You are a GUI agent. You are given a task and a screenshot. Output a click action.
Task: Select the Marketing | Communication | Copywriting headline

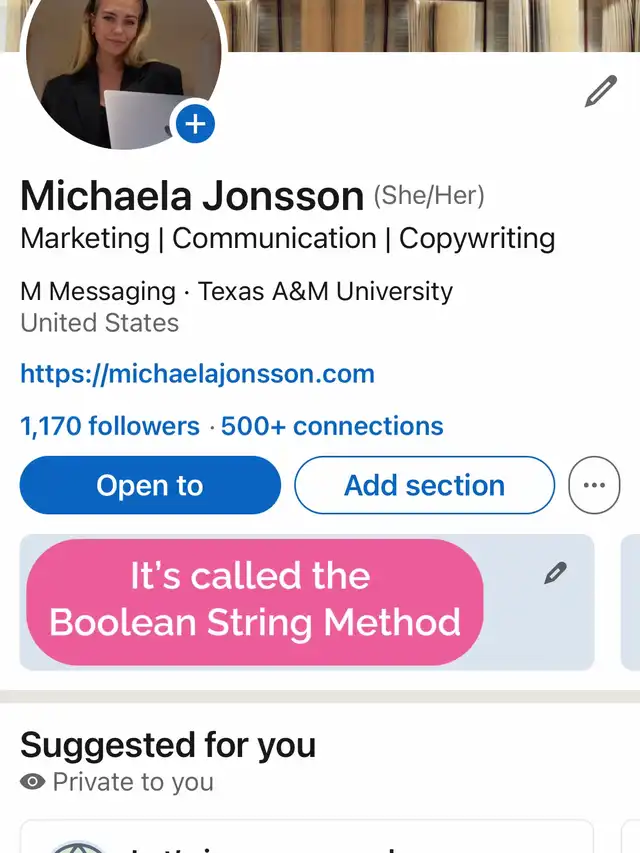point(288,239)
